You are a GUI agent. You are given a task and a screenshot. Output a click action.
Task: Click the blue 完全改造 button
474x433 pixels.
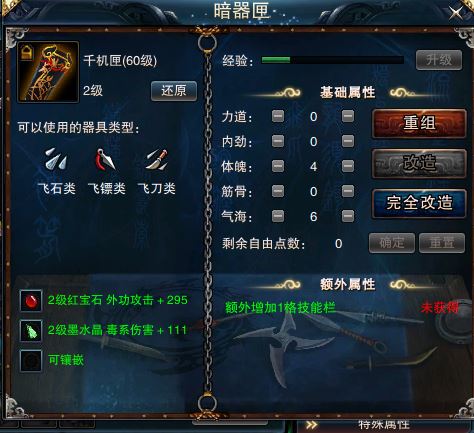point(419,203)
